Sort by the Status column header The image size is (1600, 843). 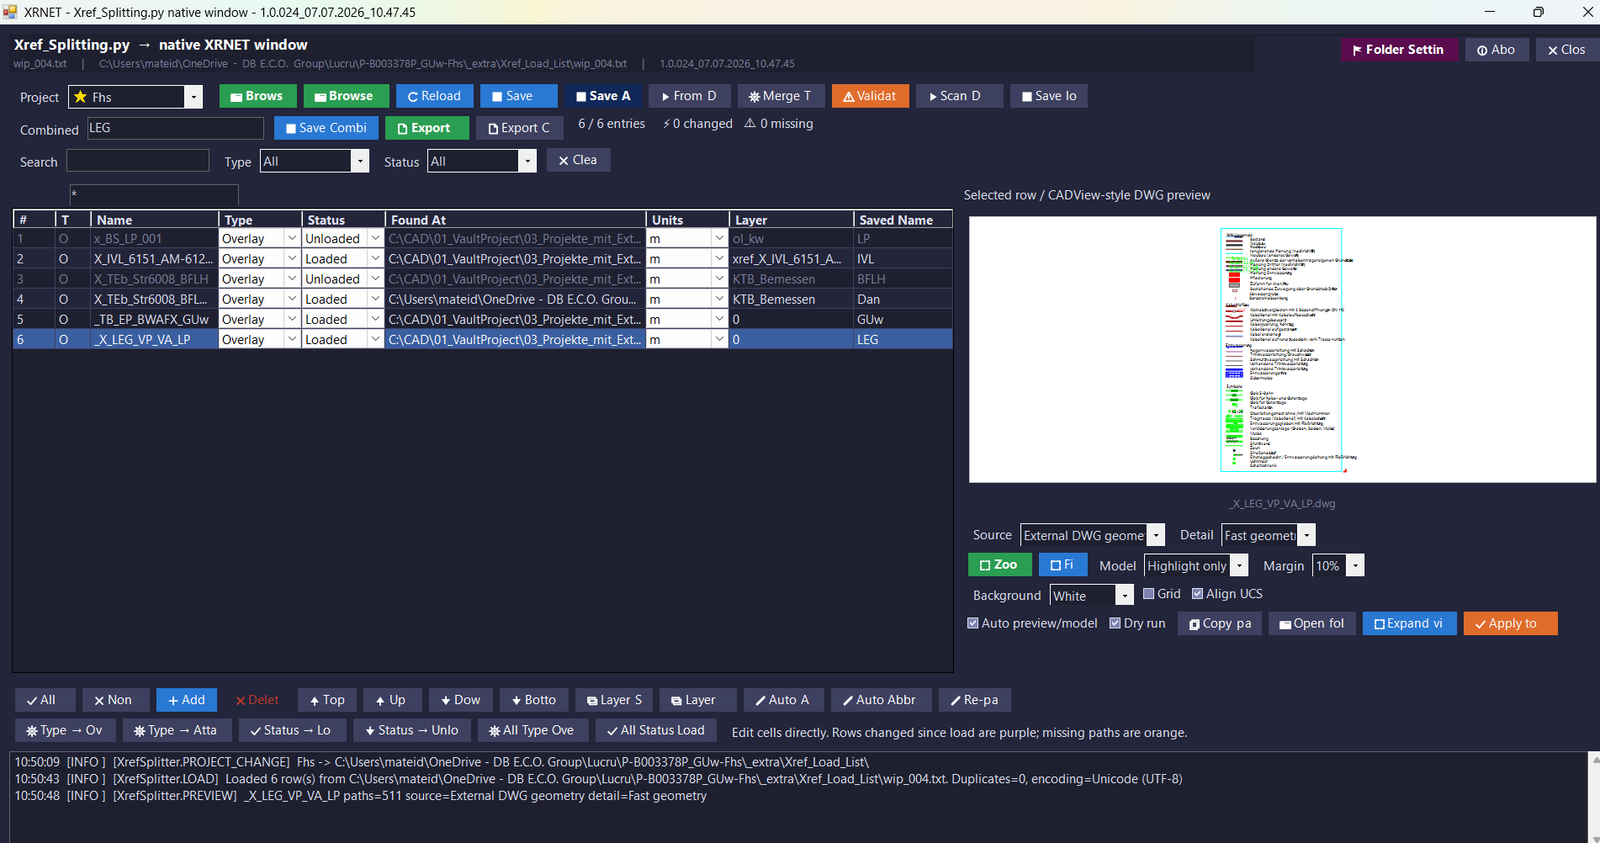[x=343, y=220]
